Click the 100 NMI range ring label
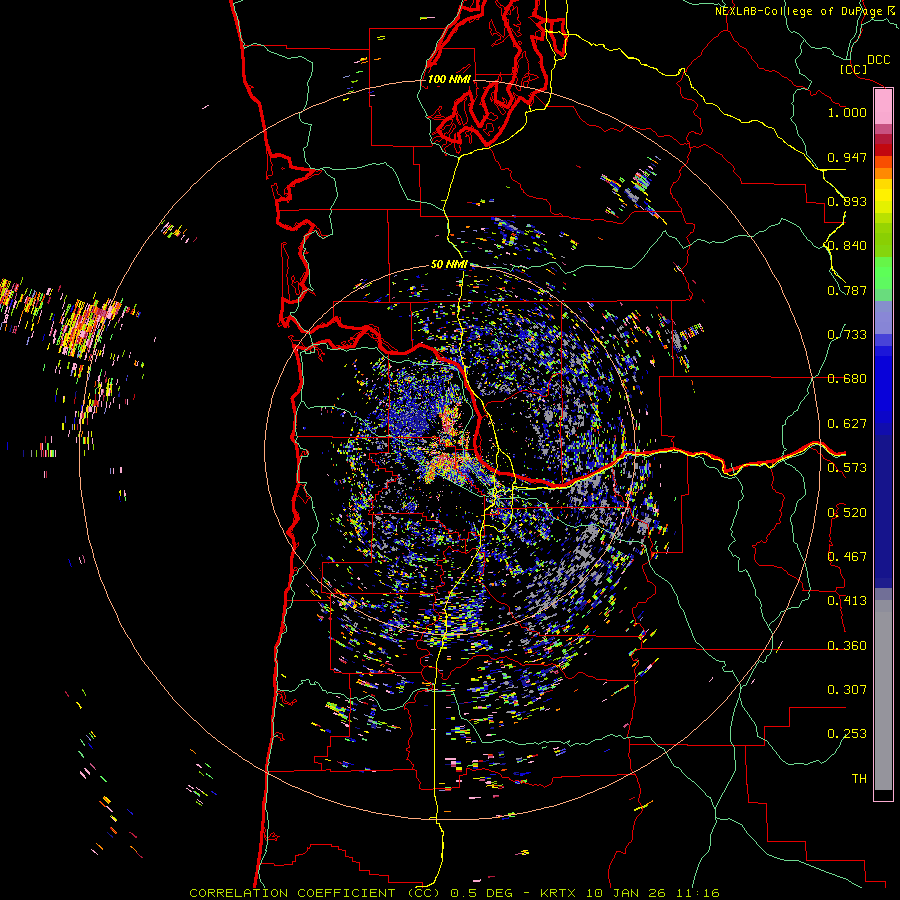This screenshot has width=900, height=900. click(x=449, y=79)
